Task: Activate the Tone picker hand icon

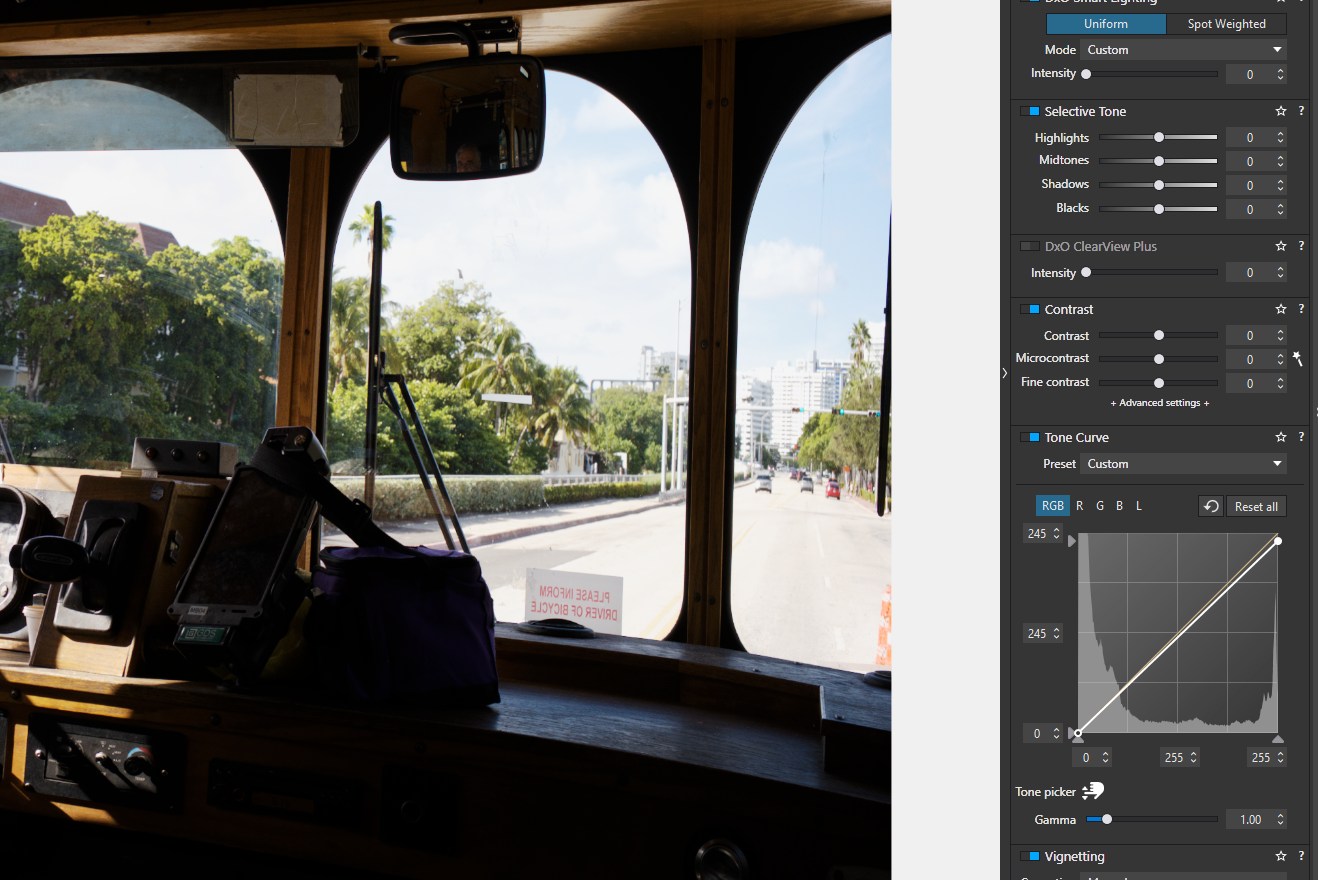Action: pyautogui.click(x=1093, y=791)
